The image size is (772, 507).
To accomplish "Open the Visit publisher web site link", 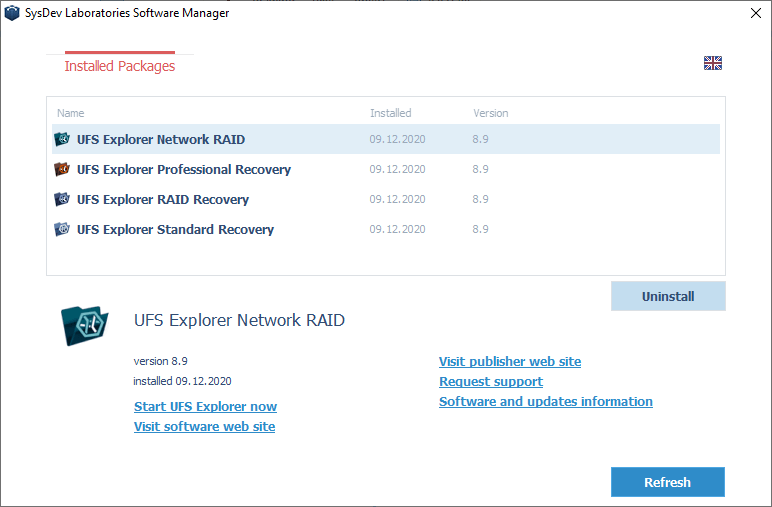I will click(x=509, y=362).
